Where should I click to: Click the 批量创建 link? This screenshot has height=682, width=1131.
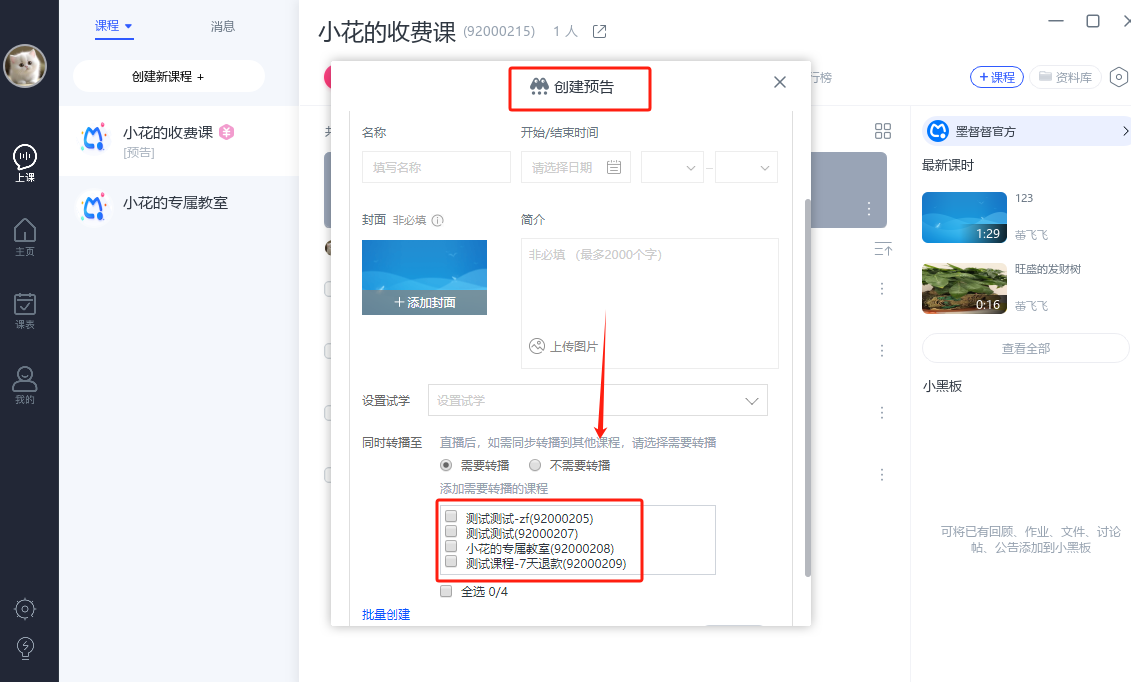point(386,614)
